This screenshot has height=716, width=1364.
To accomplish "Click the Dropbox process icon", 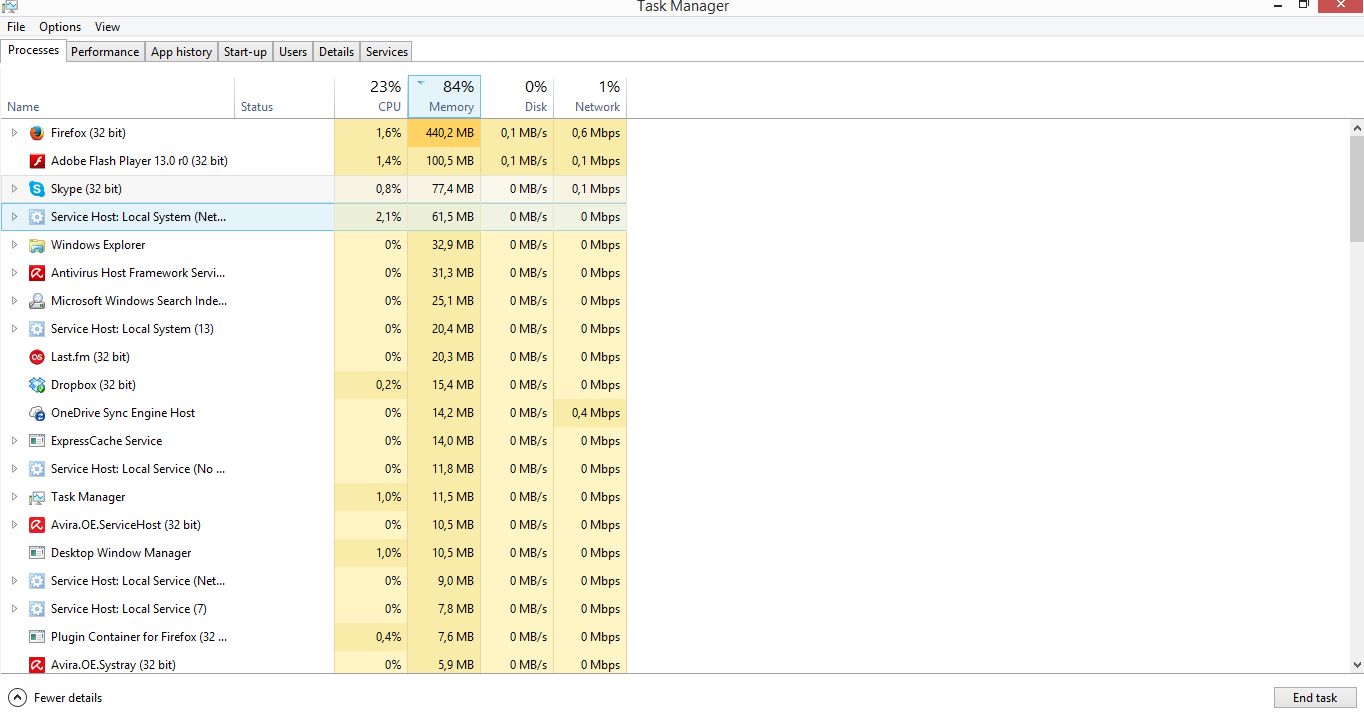I will click(x=37, y=385).
